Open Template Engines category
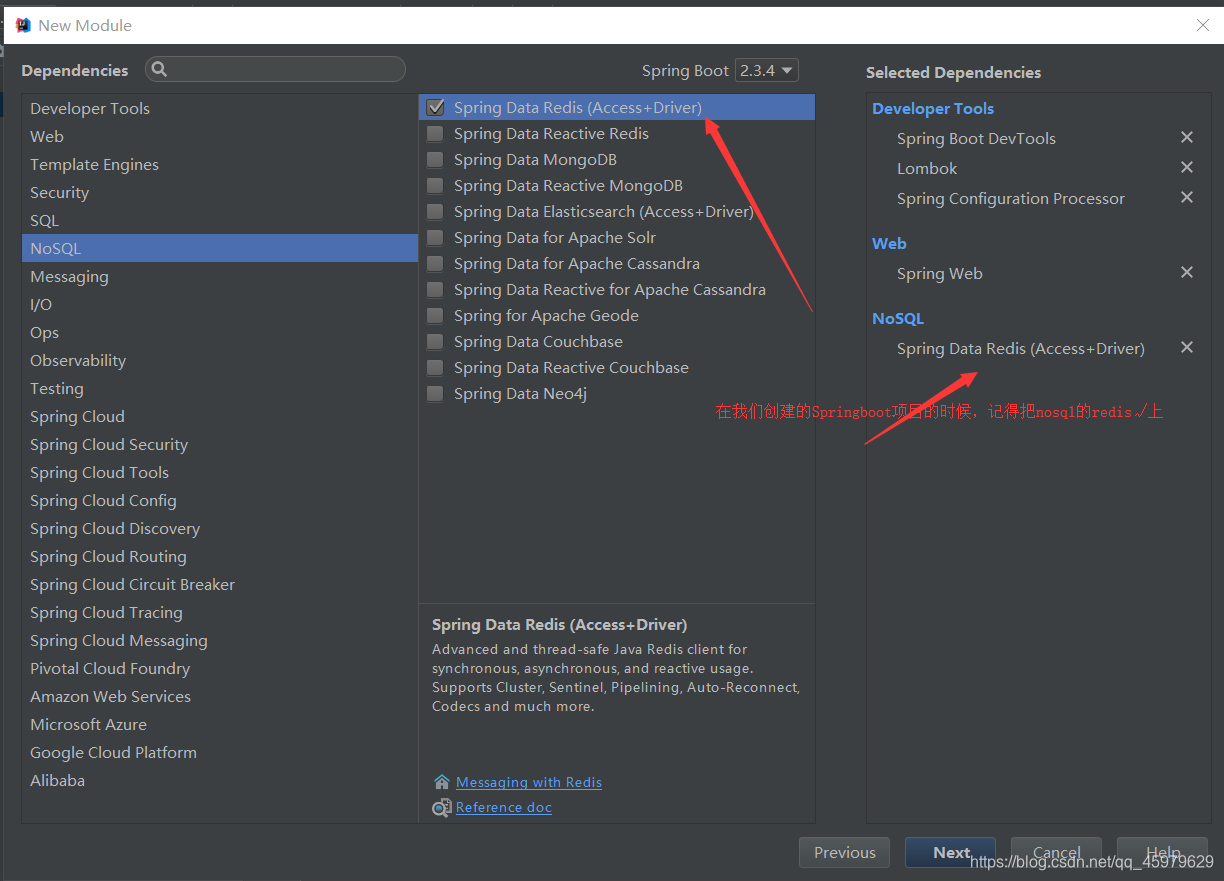1224x881 pixels. (x=220, y=164)
